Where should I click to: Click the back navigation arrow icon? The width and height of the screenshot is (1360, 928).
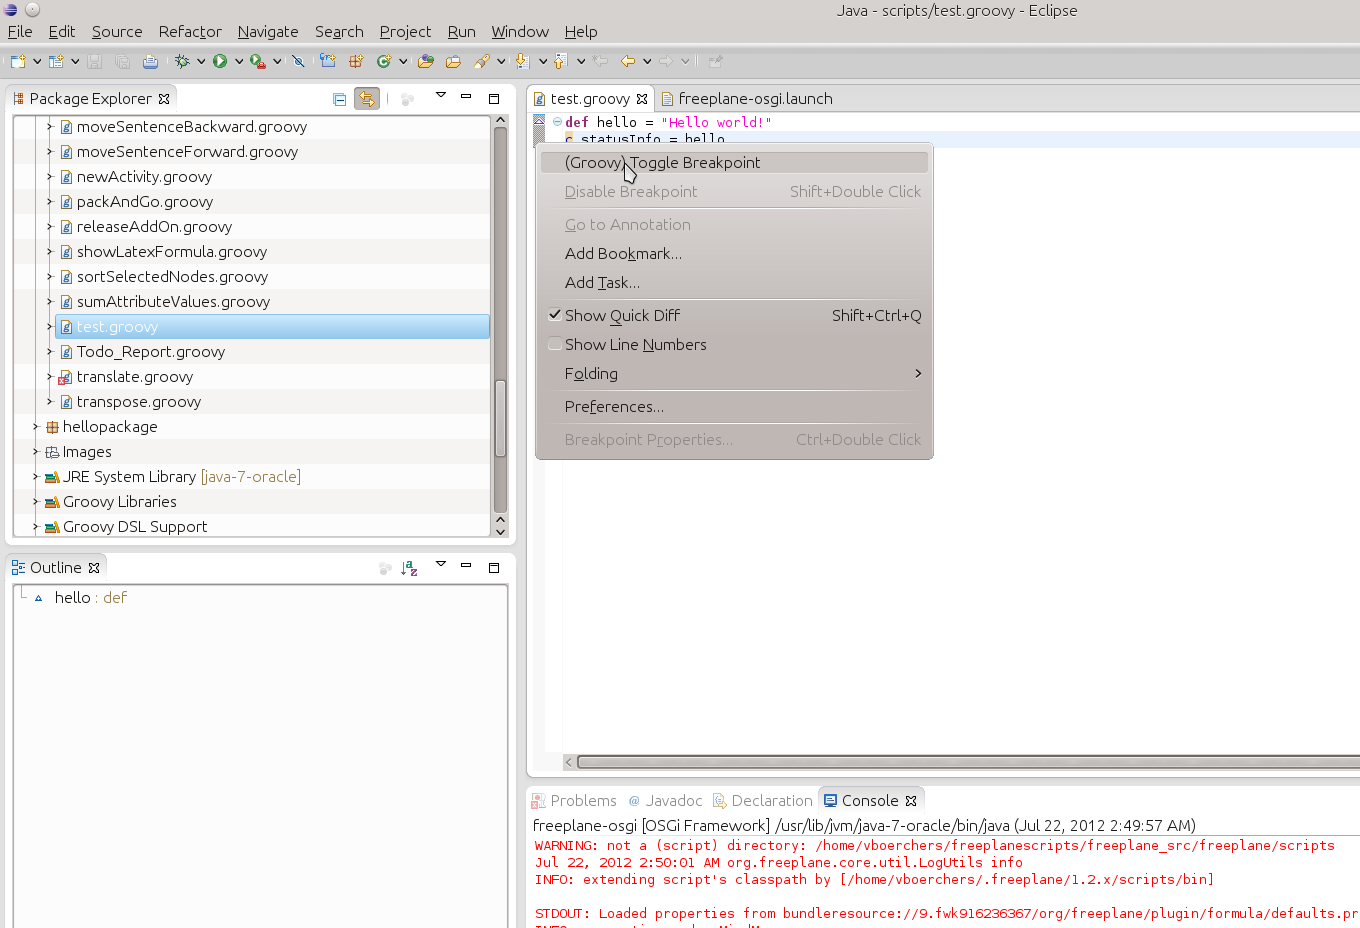coord(628,61)
